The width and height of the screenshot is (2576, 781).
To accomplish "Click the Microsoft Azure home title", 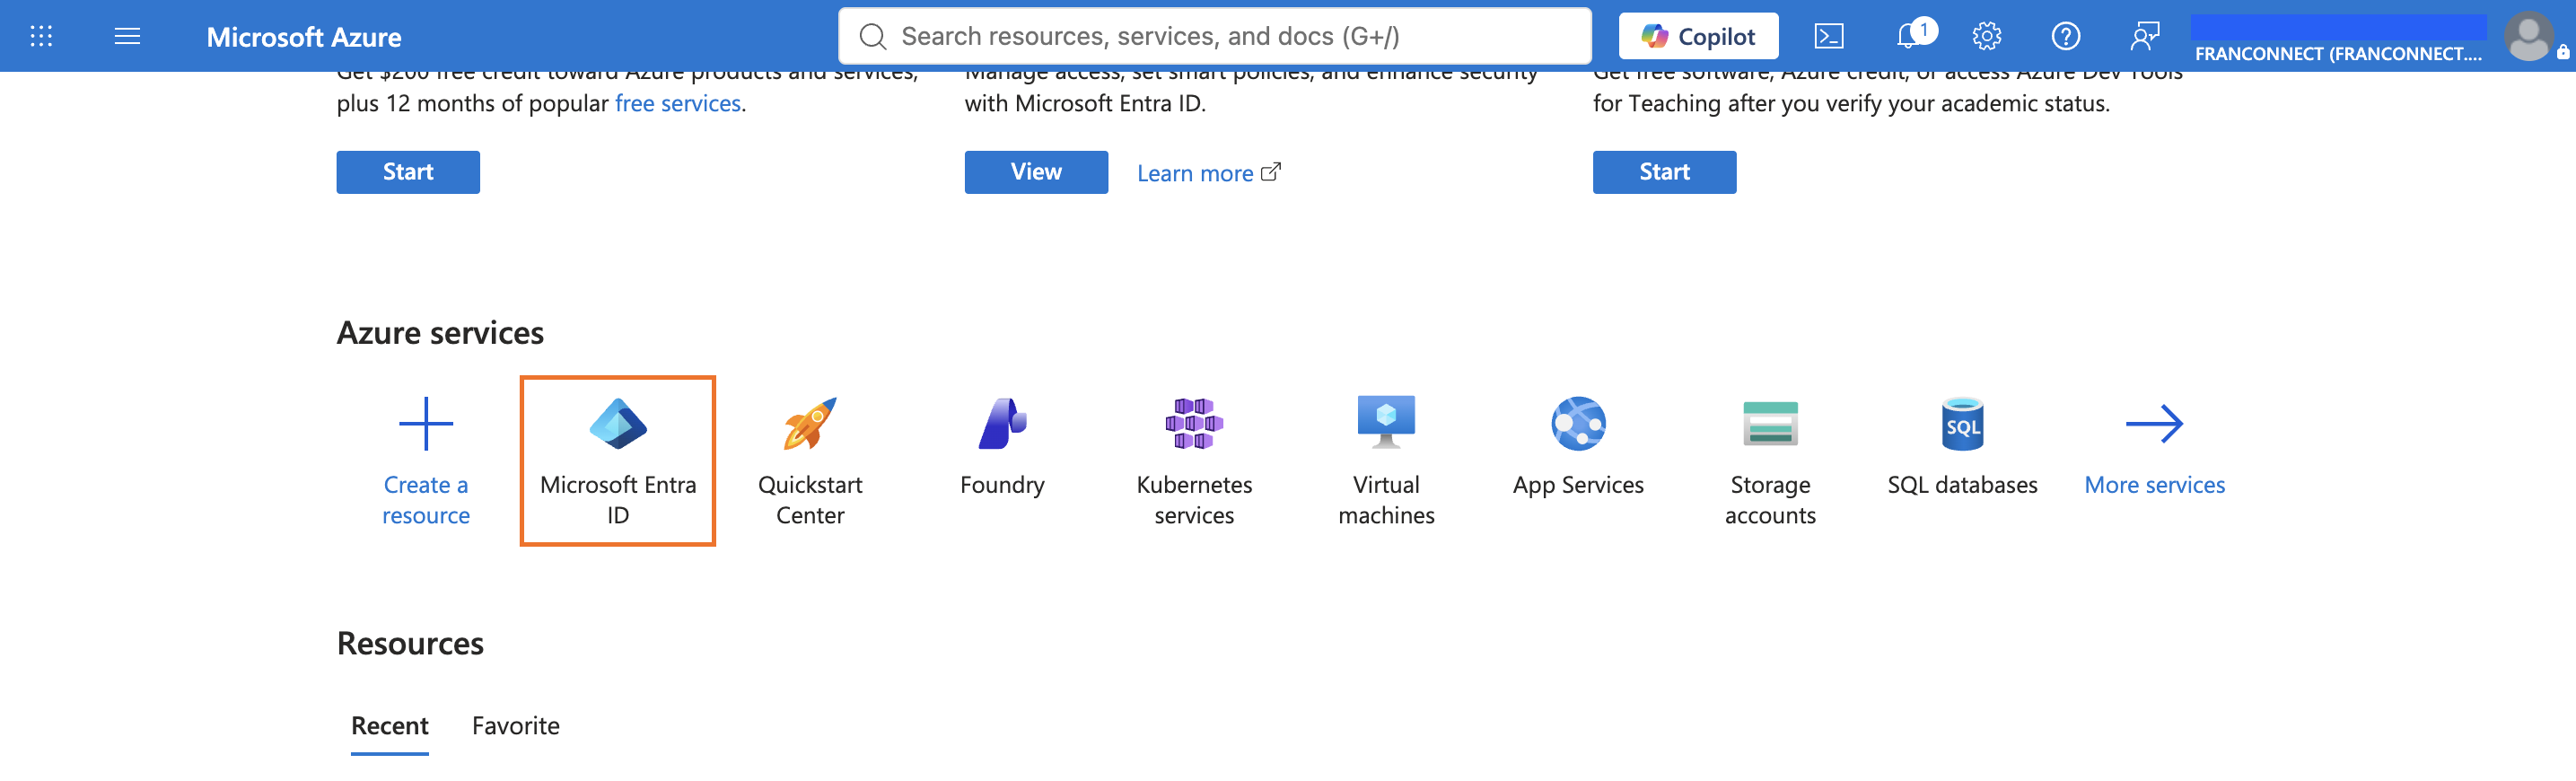I will tap(304, 37).
